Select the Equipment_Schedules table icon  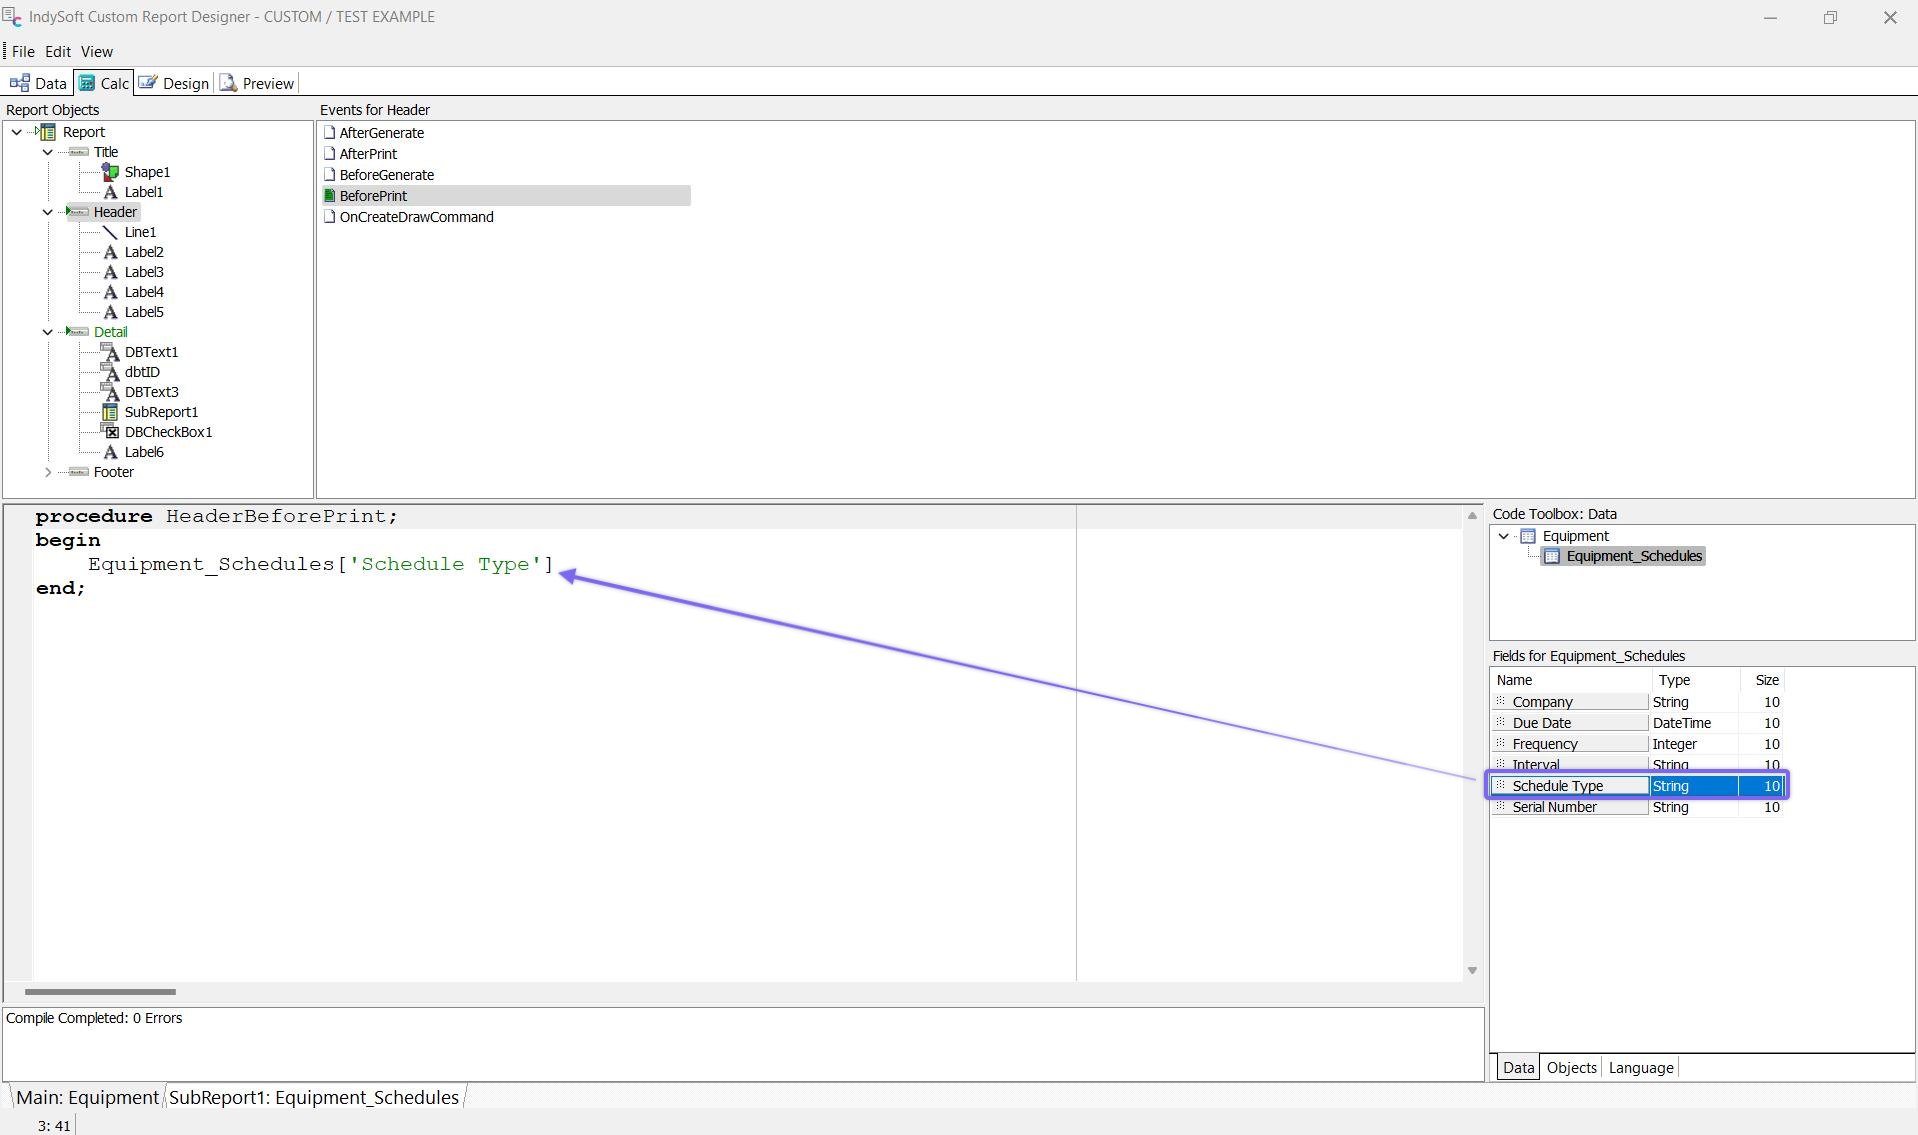click(1551, 556)
